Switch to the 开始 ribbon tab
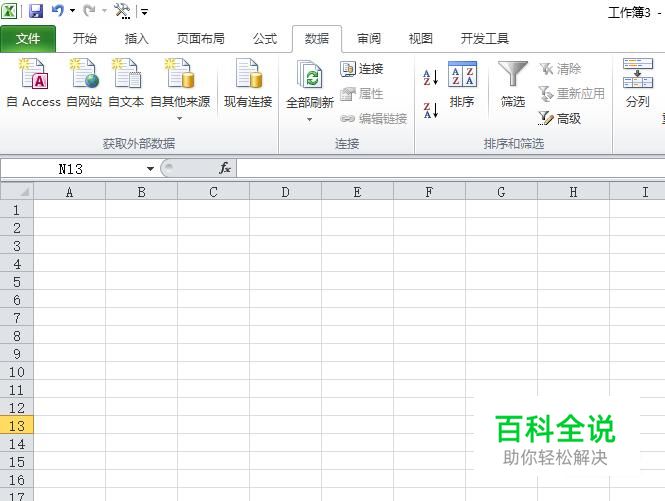Viewport: 665px width, 501px height. point(84,39)
